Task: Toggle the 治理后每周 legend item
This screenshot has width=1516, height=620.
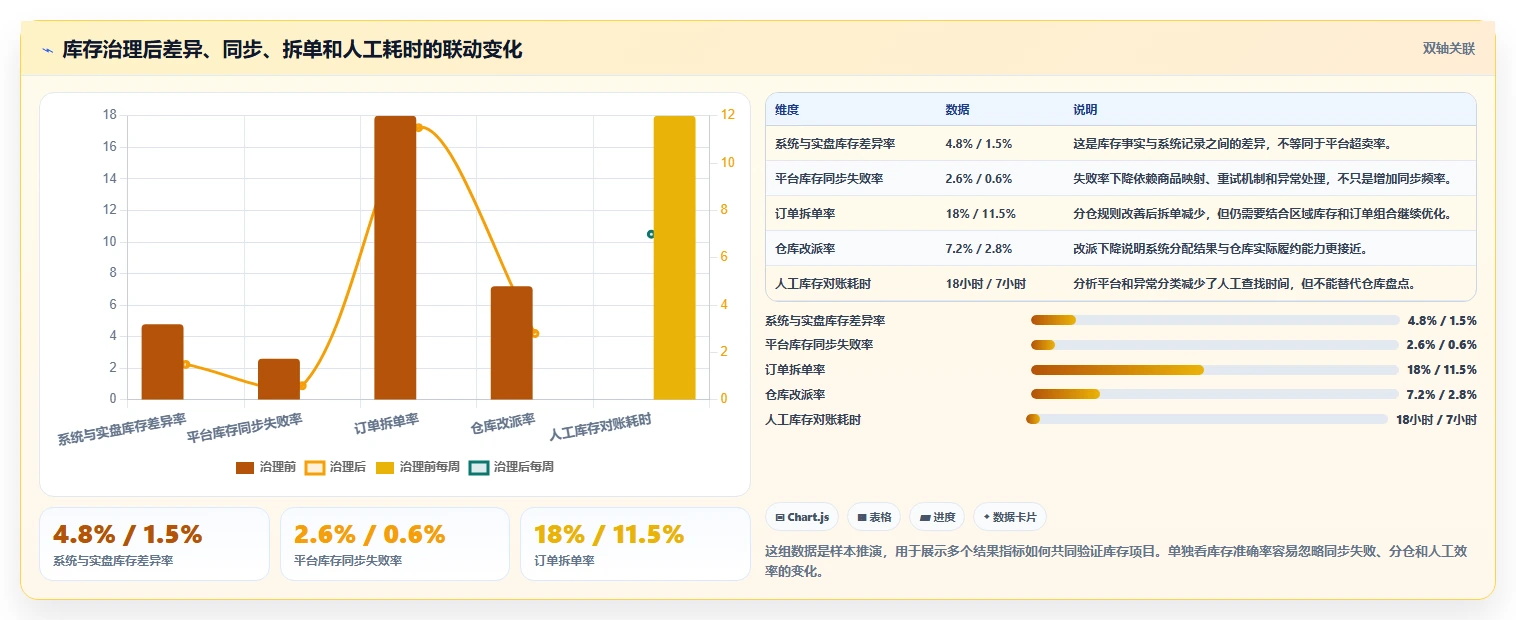Action: click(512, 467)
